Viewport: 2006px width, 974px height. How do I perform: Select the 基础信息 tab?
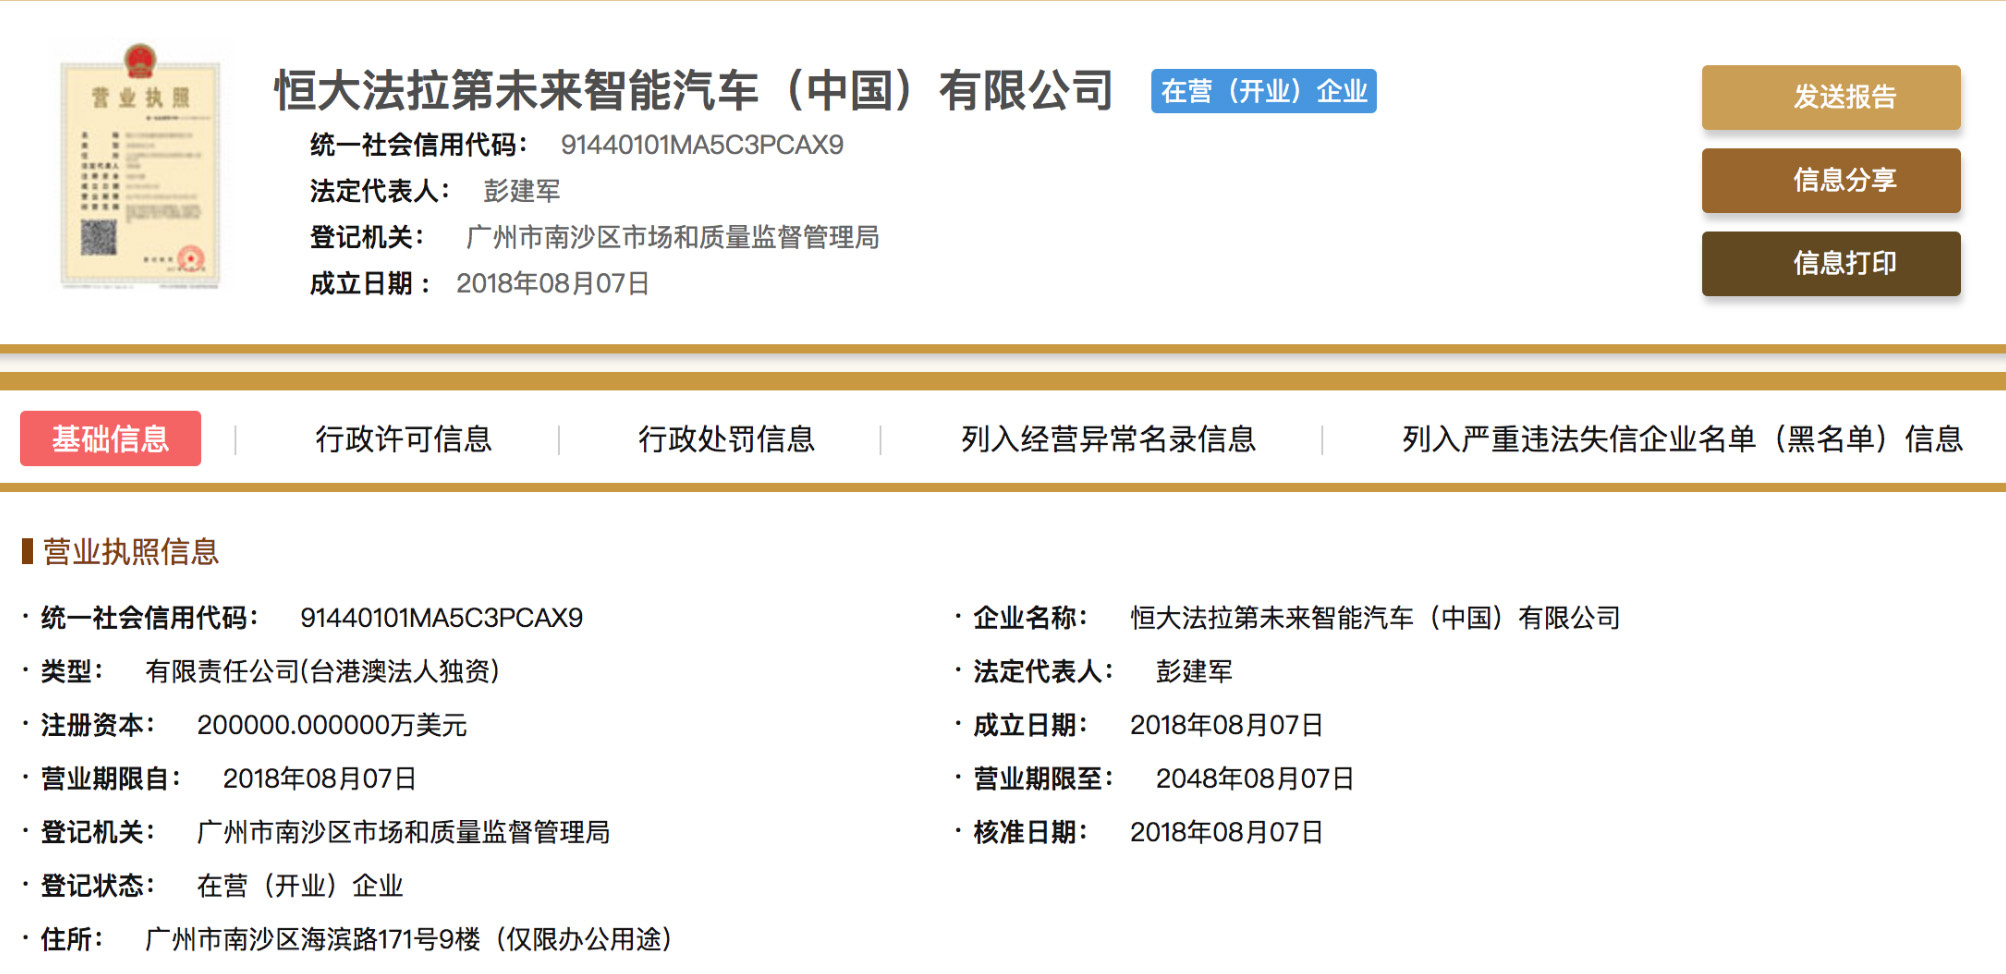(110, 438)
